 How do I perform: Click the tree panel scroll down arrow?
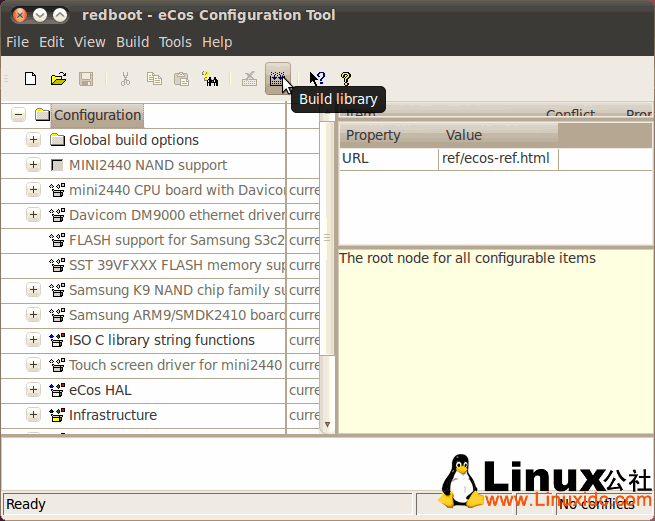[328, 424]
